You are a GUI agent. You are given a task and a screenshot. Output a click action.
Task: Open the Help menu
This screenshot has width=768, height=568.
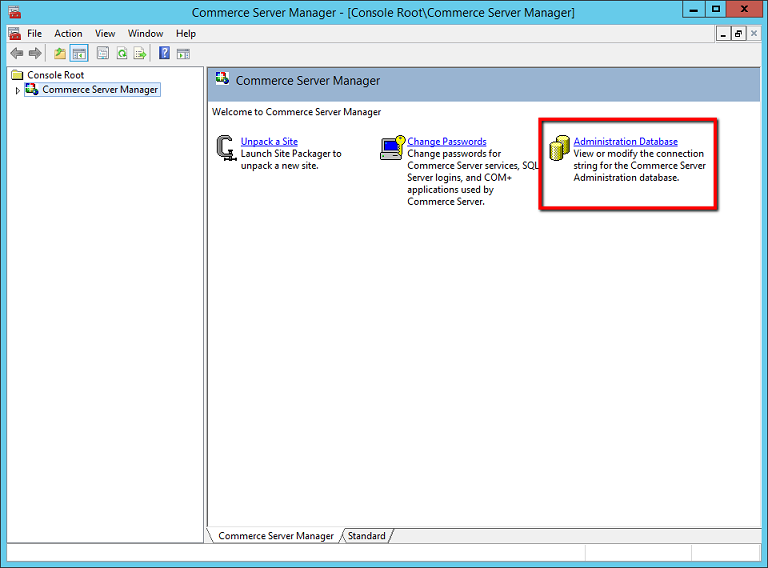(186, 33)
